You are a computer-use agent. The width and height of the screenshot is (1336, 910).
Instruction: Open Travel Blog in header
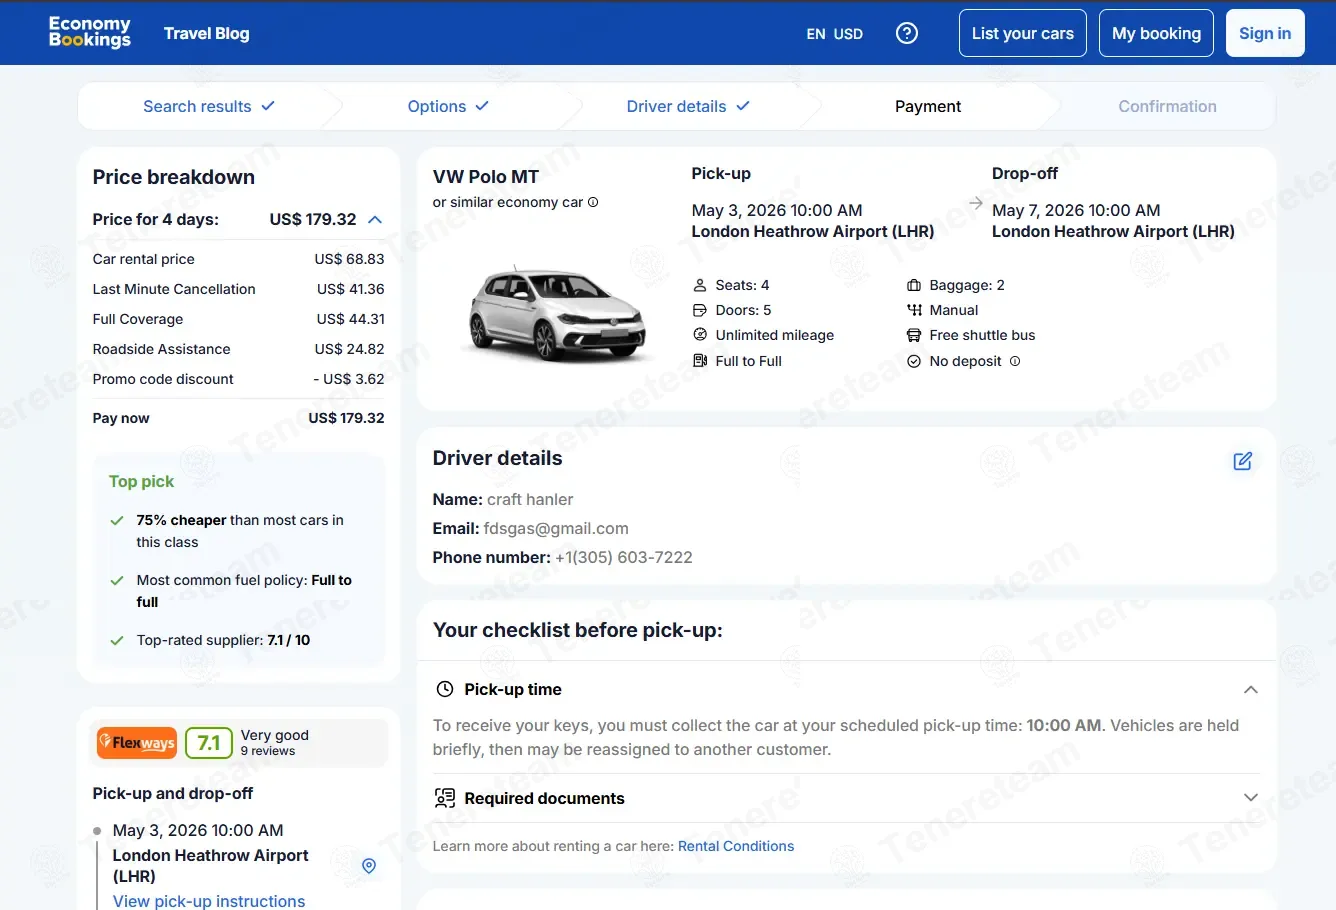tap(207, 33)
